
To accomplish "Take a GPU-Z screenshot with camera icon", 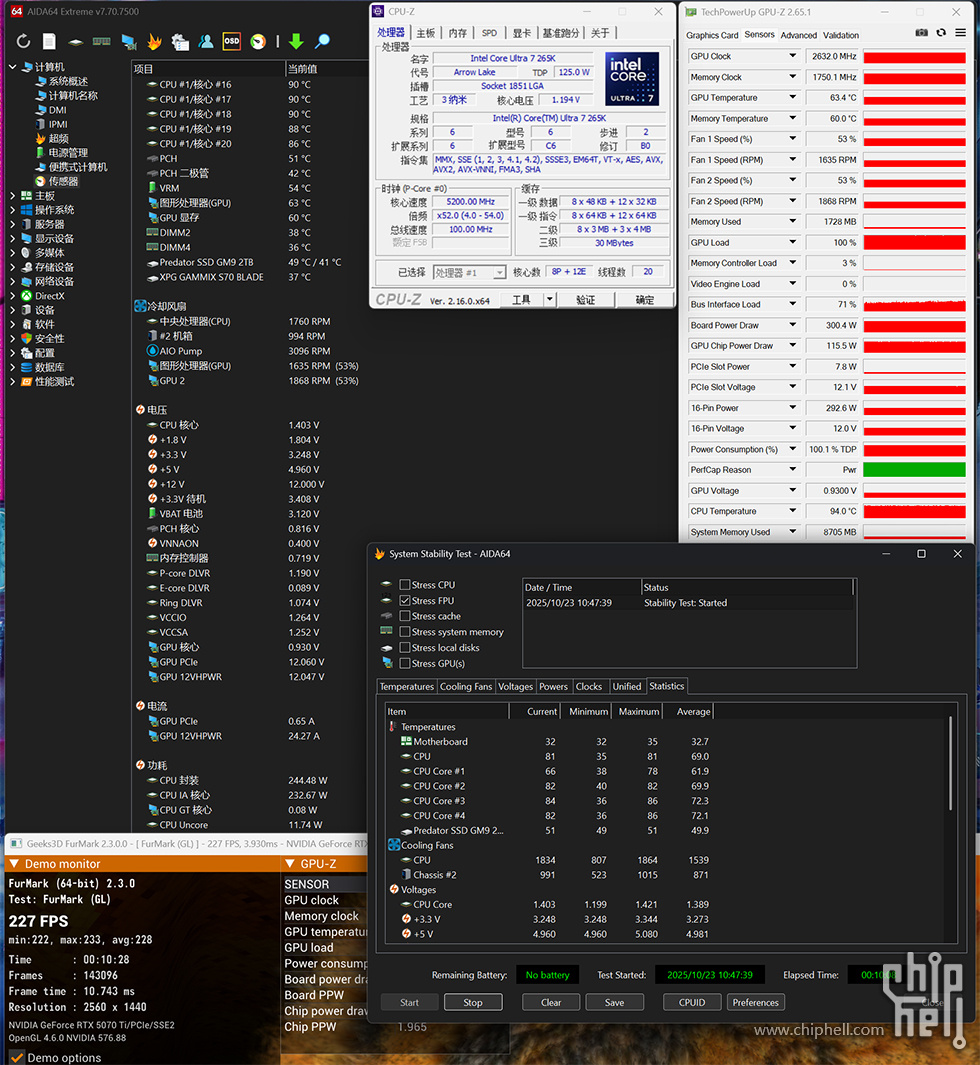I will click(921, 34).
